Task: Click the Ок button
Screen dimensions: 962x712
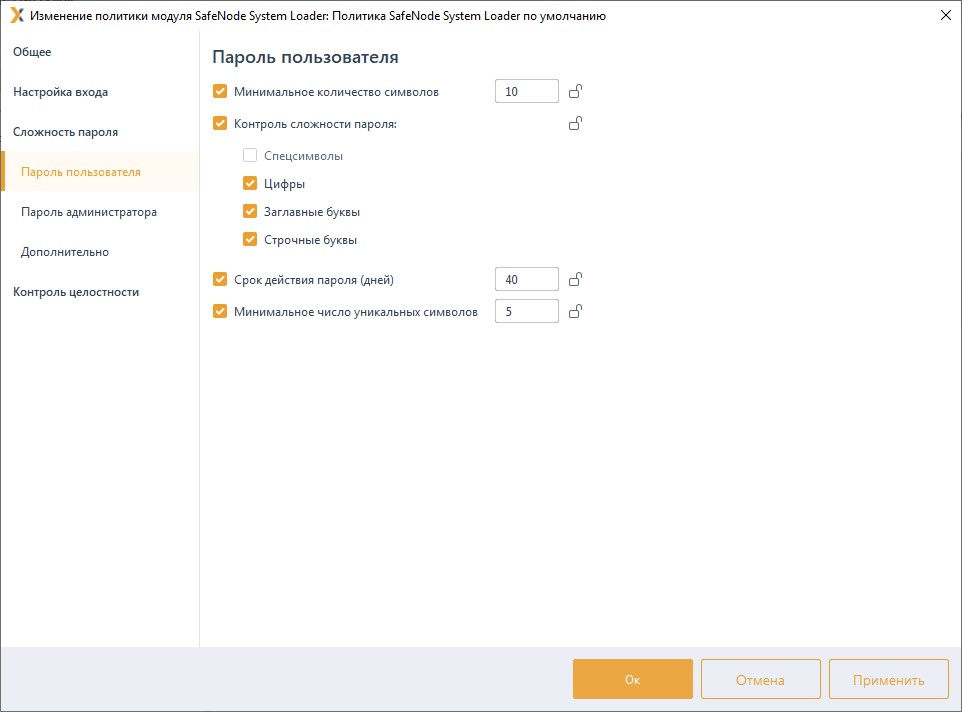Action: [x=632, y=679]
